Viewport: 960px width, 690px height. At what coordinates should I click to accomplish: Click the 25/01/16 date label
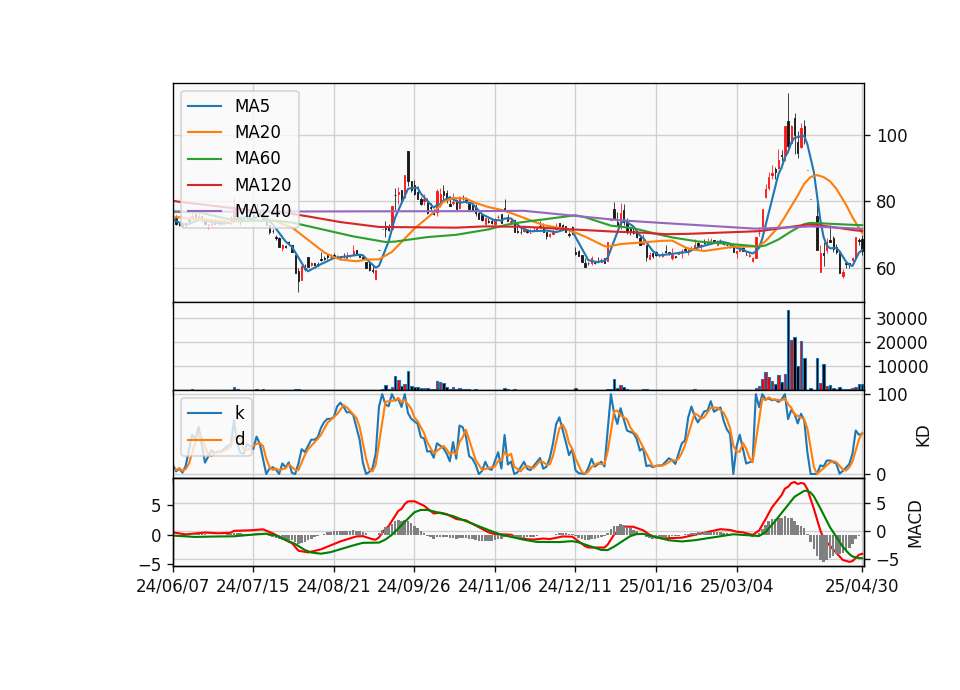click(656, 586)
